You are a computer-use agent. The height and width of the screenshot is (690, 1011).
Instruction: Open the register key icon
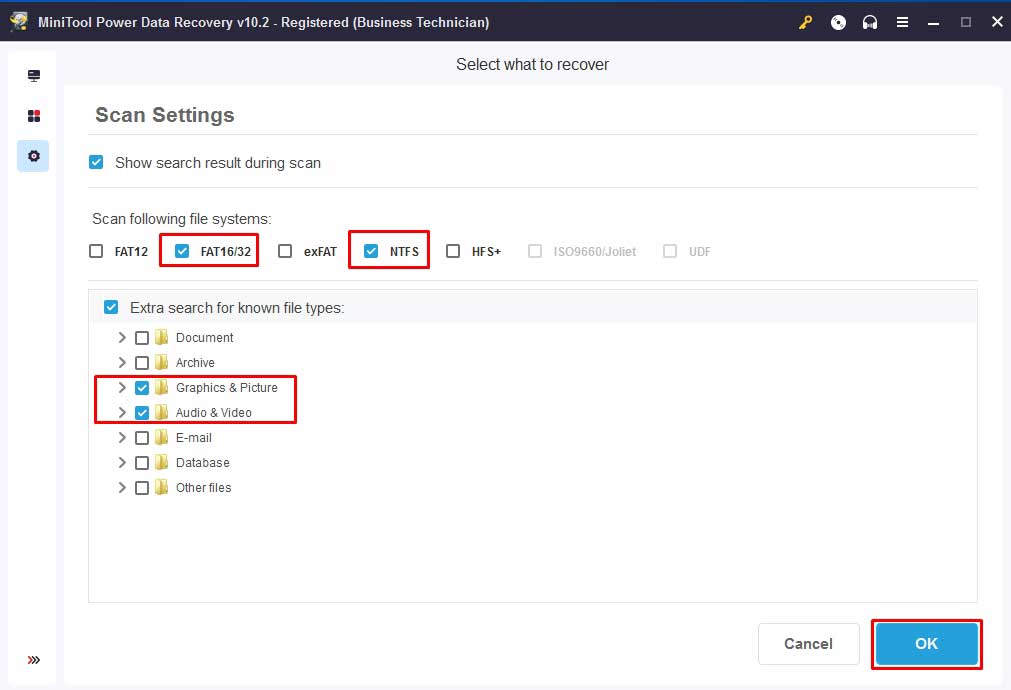click(805, 23)
